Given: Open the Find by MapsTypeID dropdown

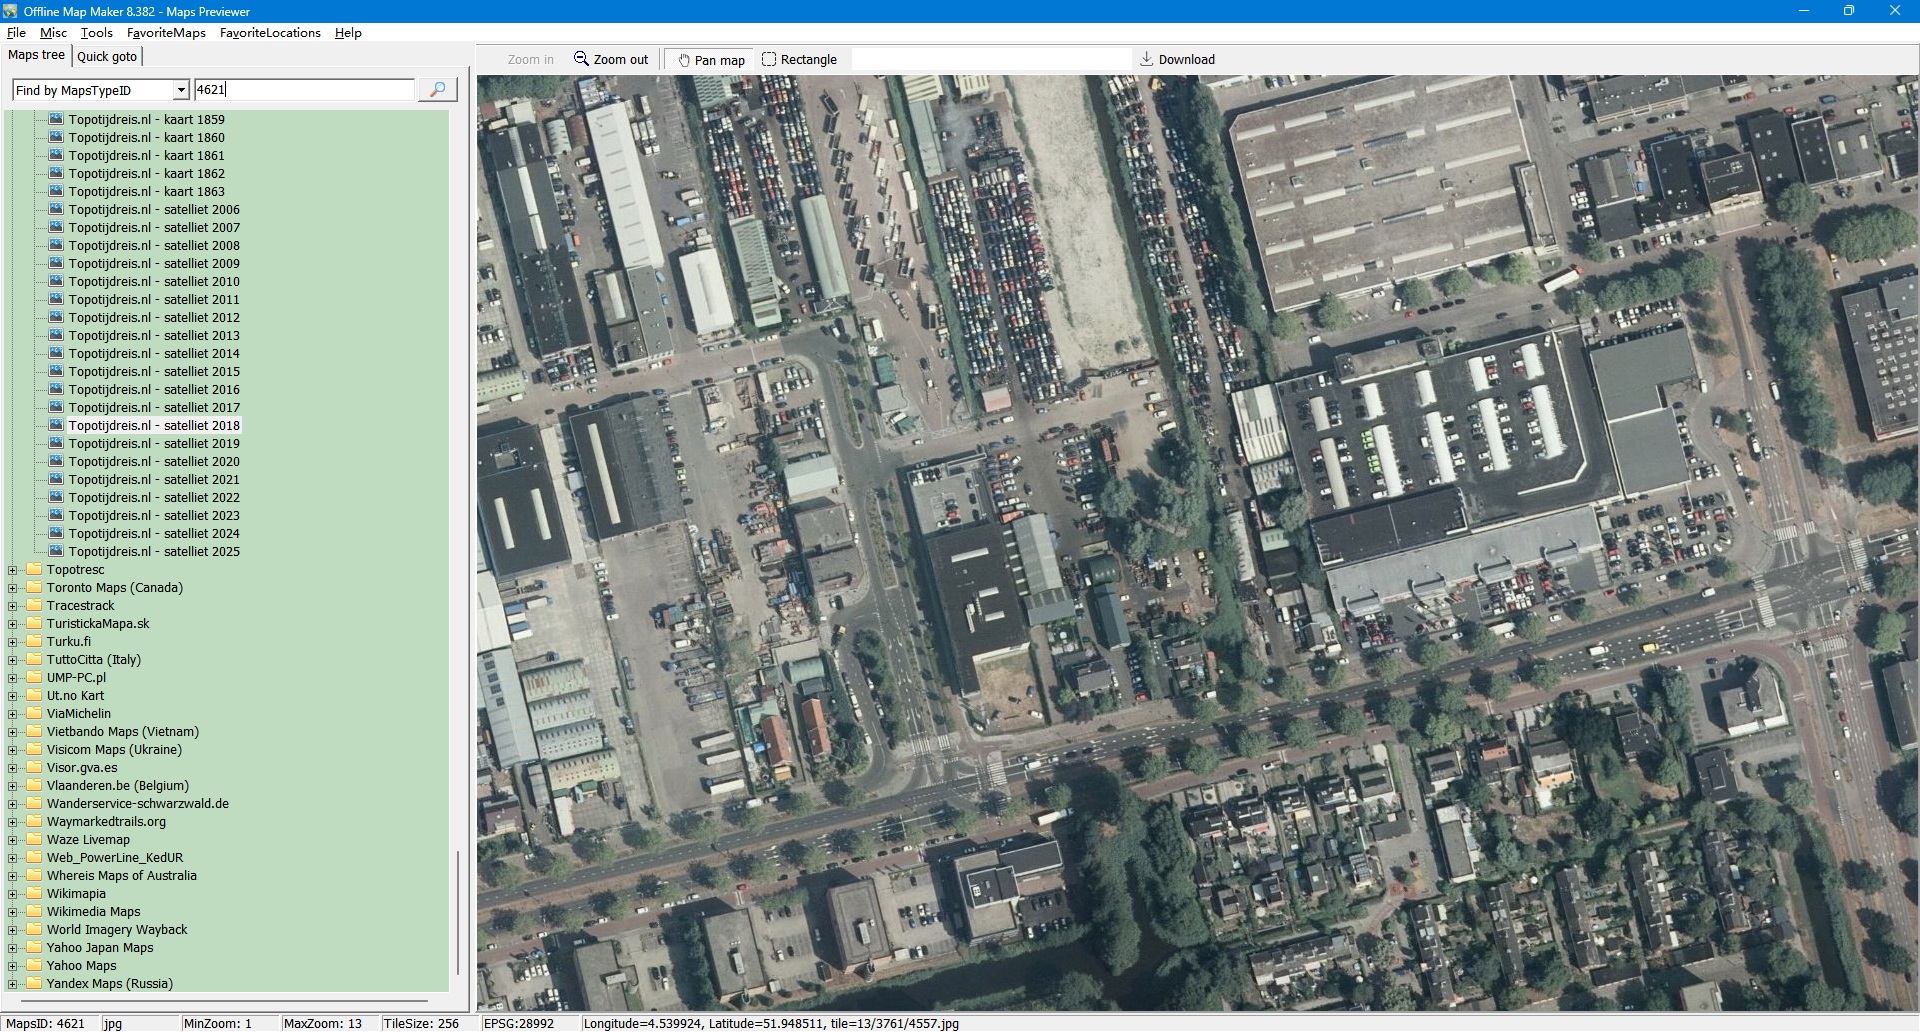Looking at the screenshot, I should tap(181, 90).
